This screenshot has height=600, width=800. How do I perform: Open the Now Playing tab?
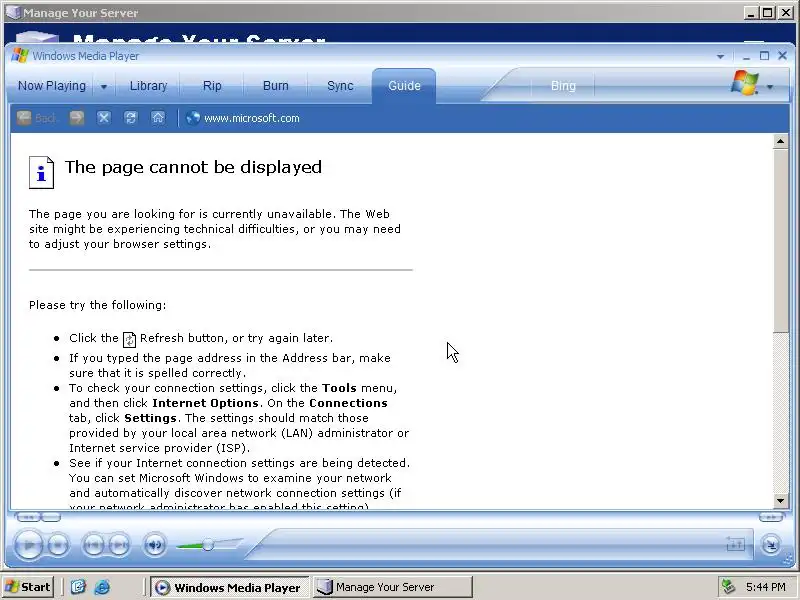(52, 86)
